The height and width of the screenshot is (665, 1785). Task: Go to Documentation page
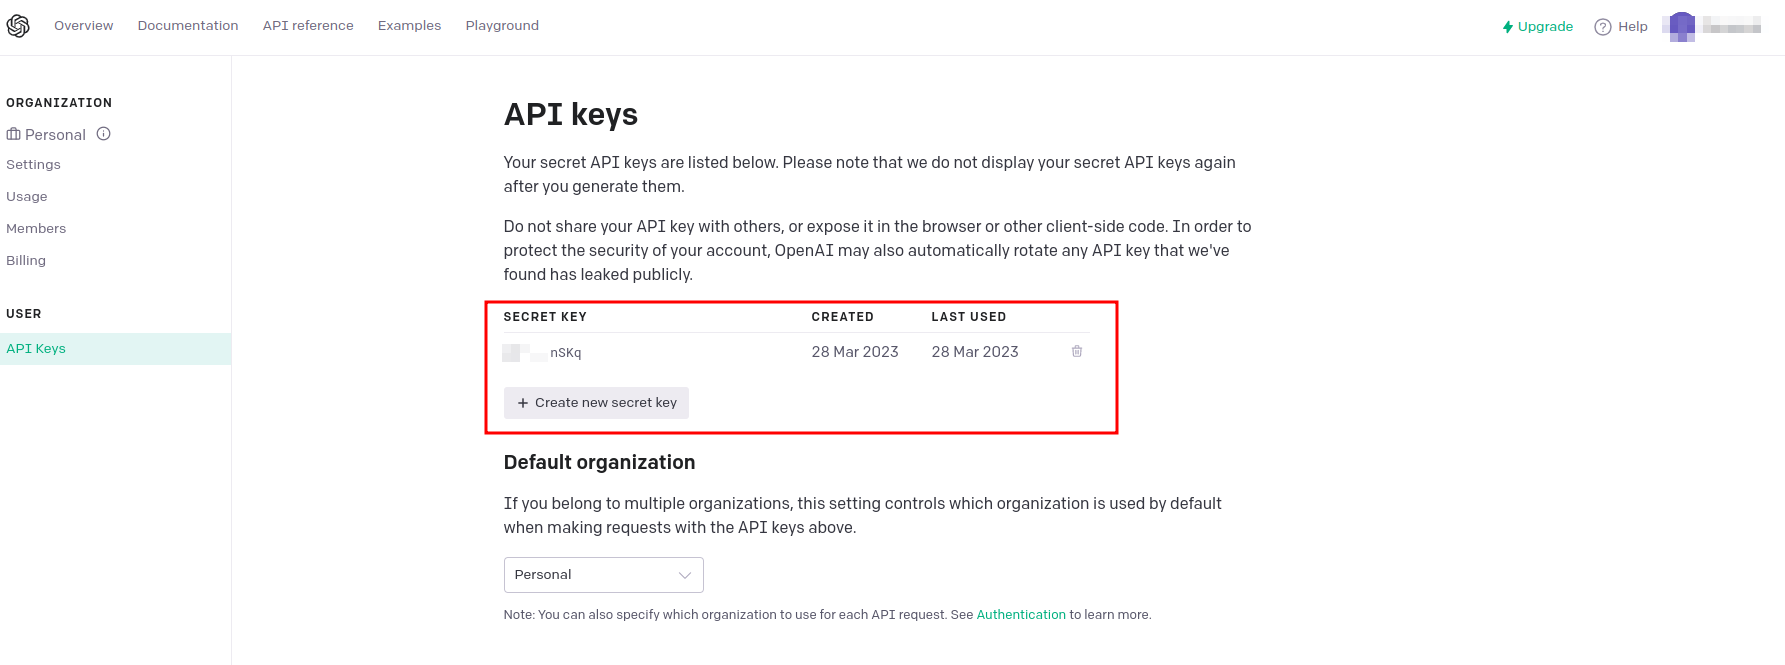coord(188,26)
